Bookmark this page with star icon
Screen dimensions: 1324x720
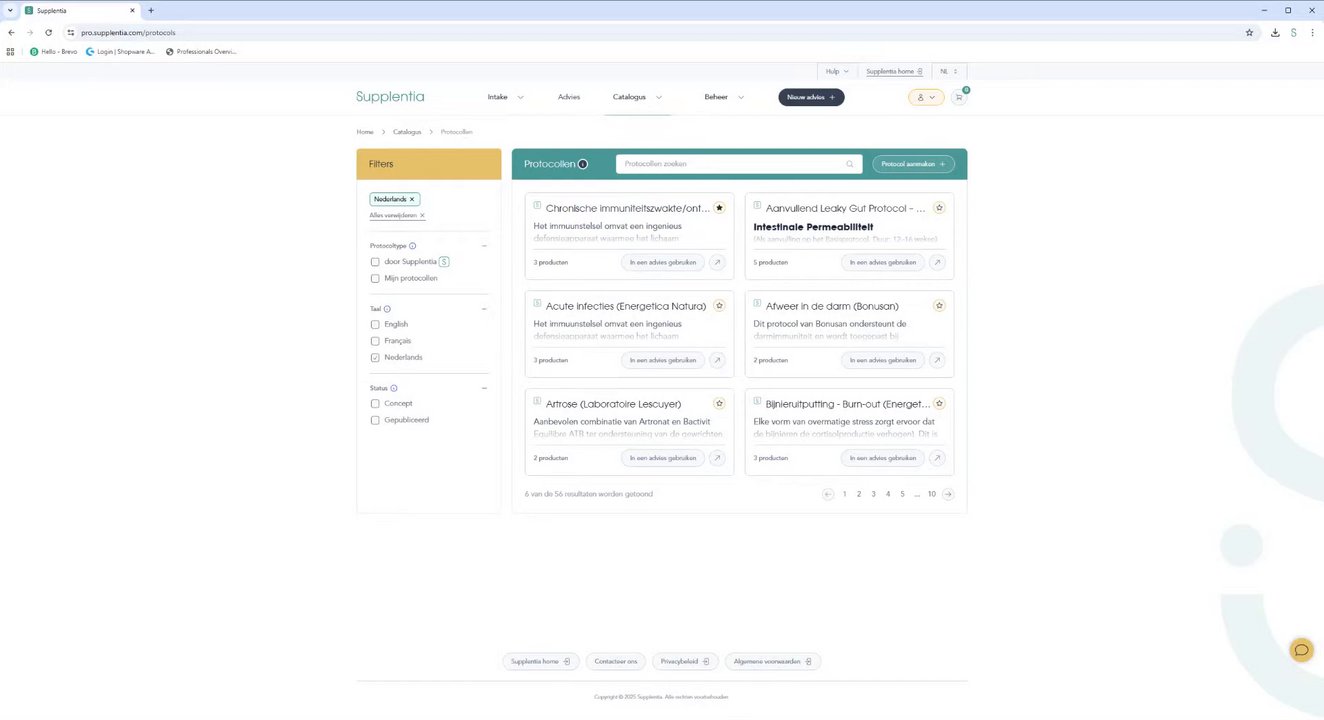[x=1249, y=32]
